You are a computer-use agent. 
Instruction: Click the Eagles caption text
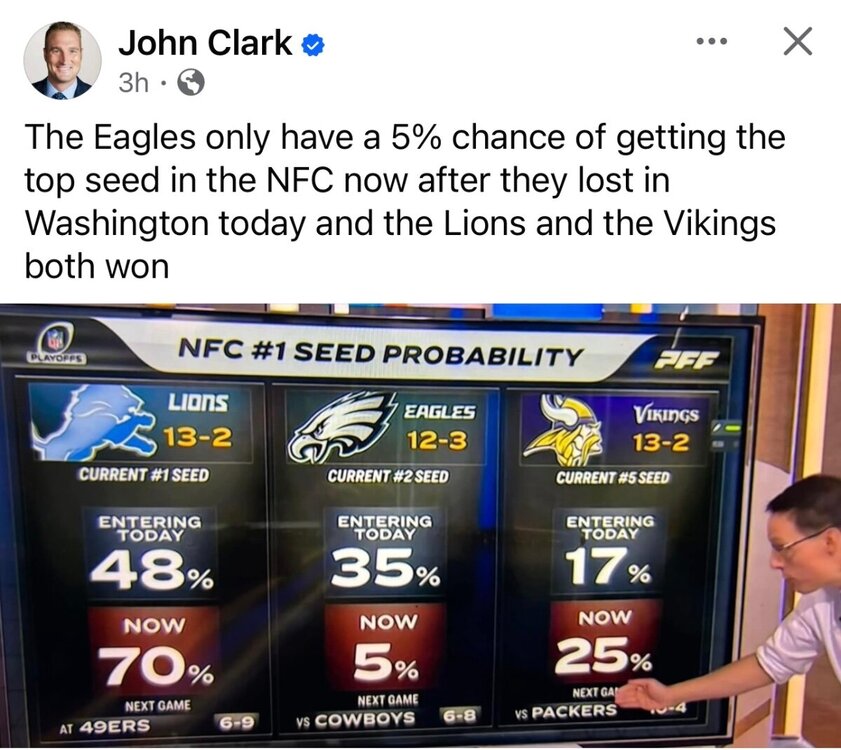point(400,195)
